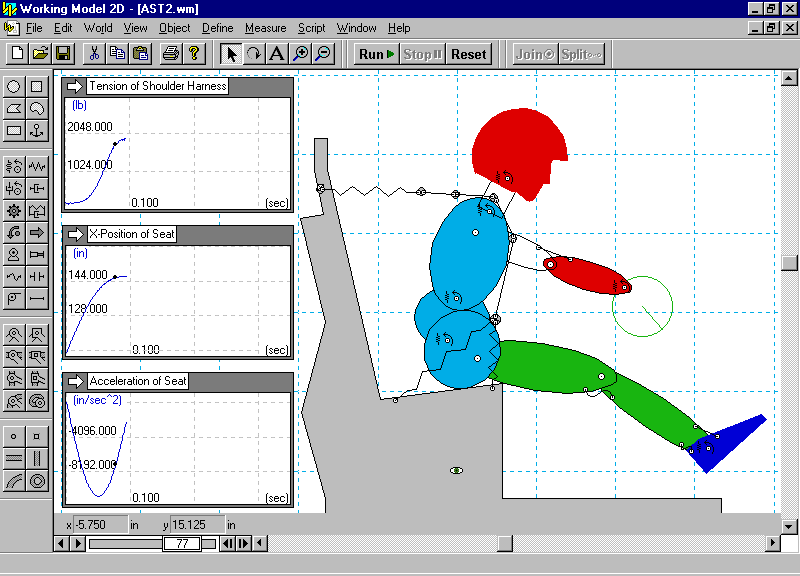800x576 pixels.
Task: Select the Curved slot element tool
Action: tap(14, 481)
